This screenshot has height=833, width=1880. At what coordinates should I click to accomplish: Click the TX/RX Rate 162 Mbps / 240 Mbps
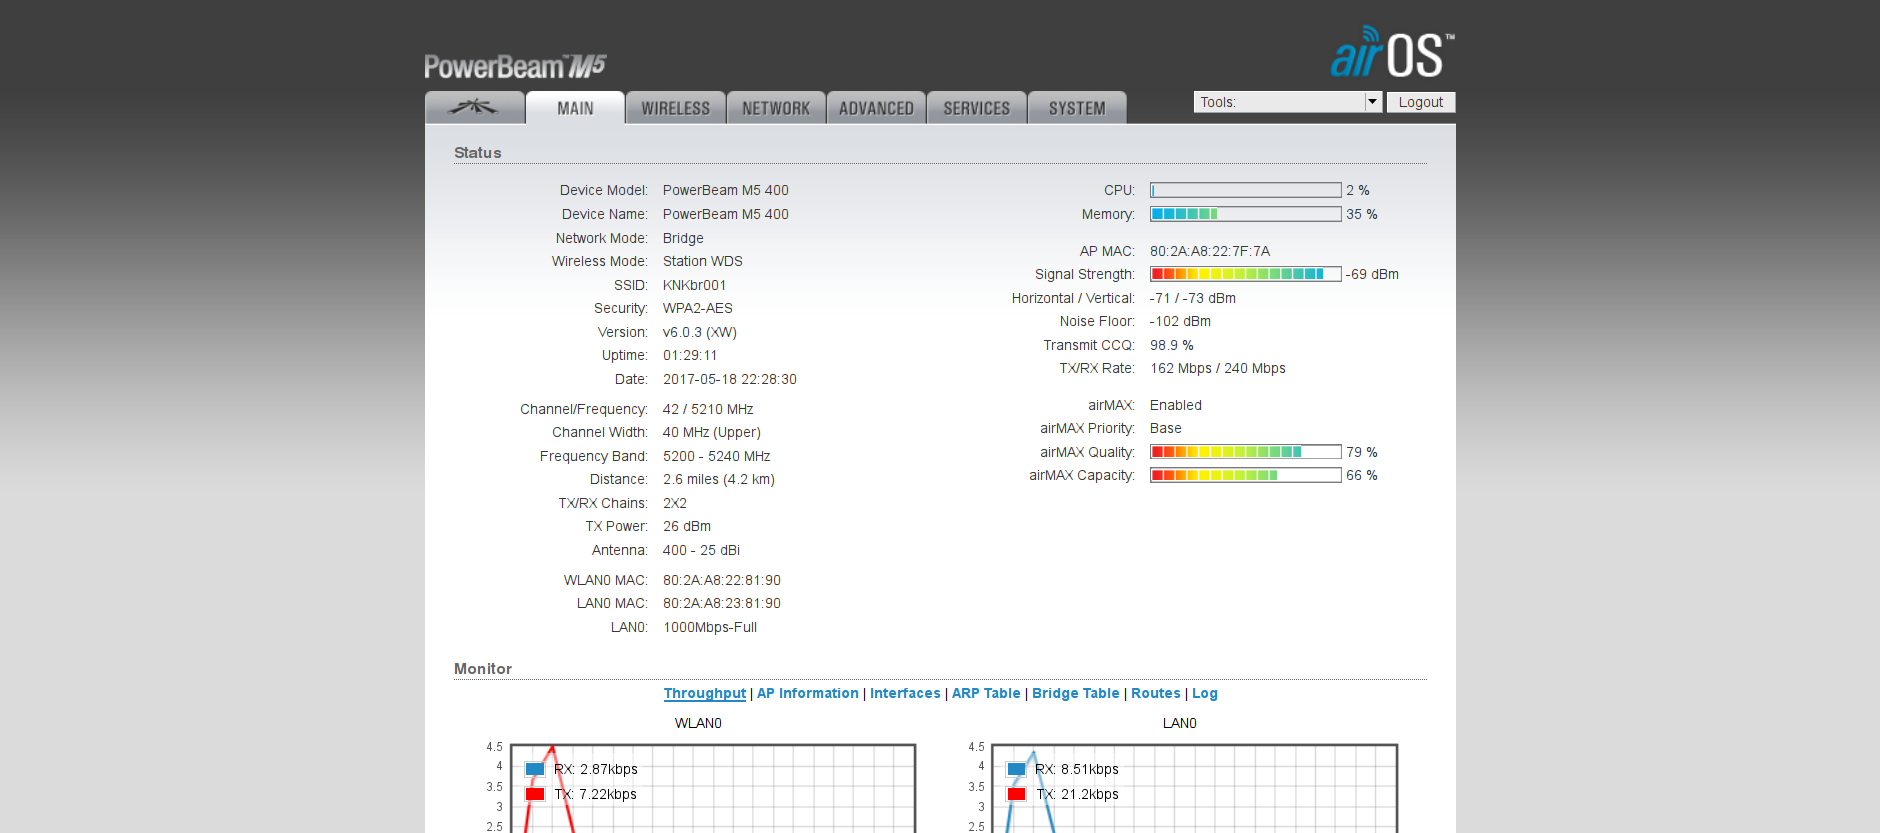pyautogui.click(x=1218, y=368)
